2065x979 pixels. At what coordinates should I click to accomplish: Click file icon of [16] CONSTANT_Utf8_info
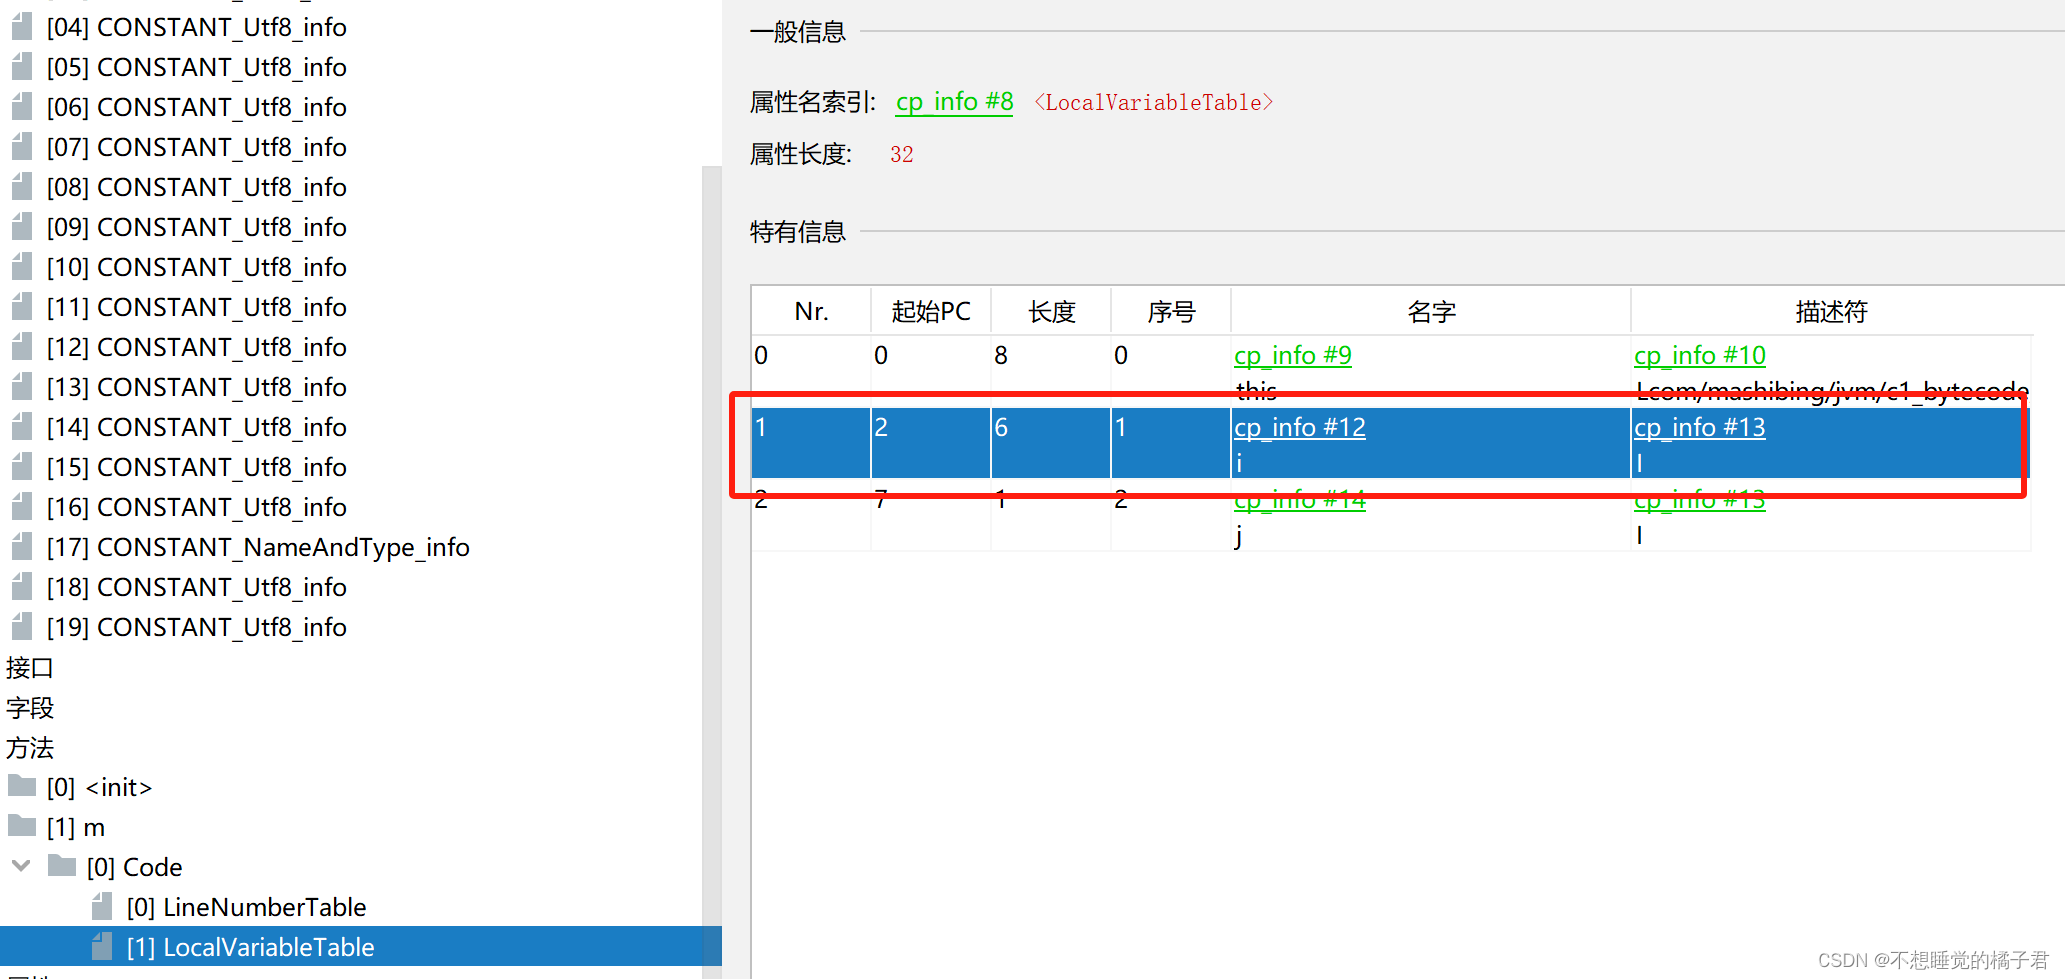click(x=22, y=507)
